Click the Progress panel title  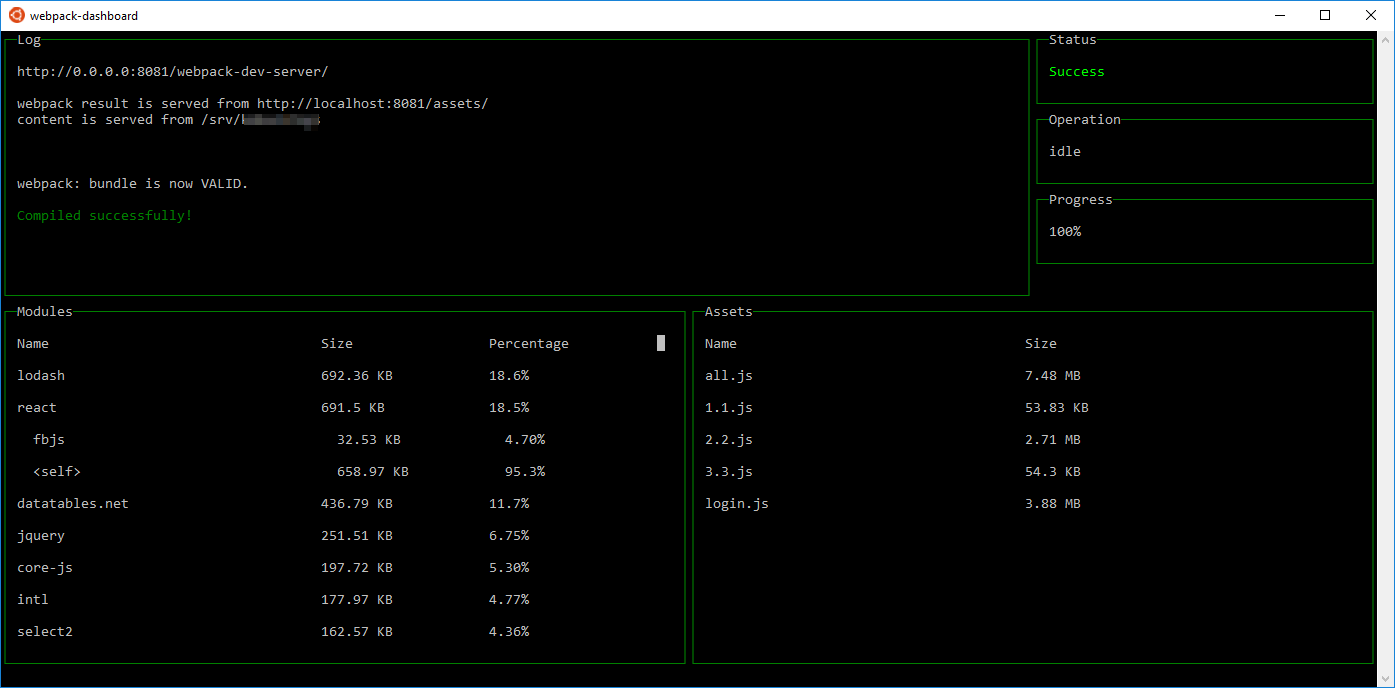click(x=1081, y=200)
